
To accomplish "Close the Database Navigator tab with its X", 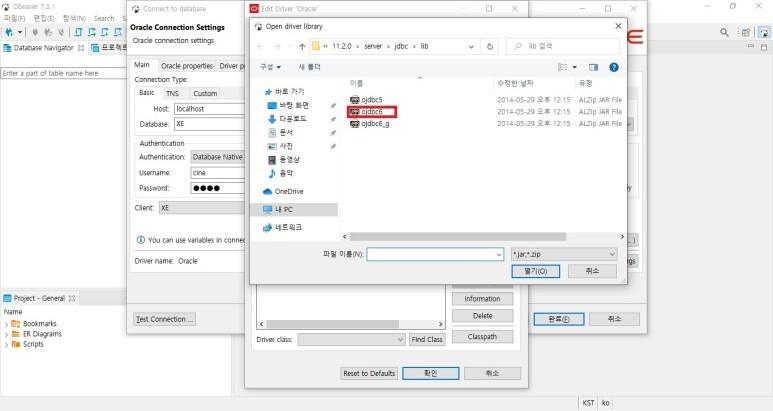I will pyautogui.click(x=81, y=48).
